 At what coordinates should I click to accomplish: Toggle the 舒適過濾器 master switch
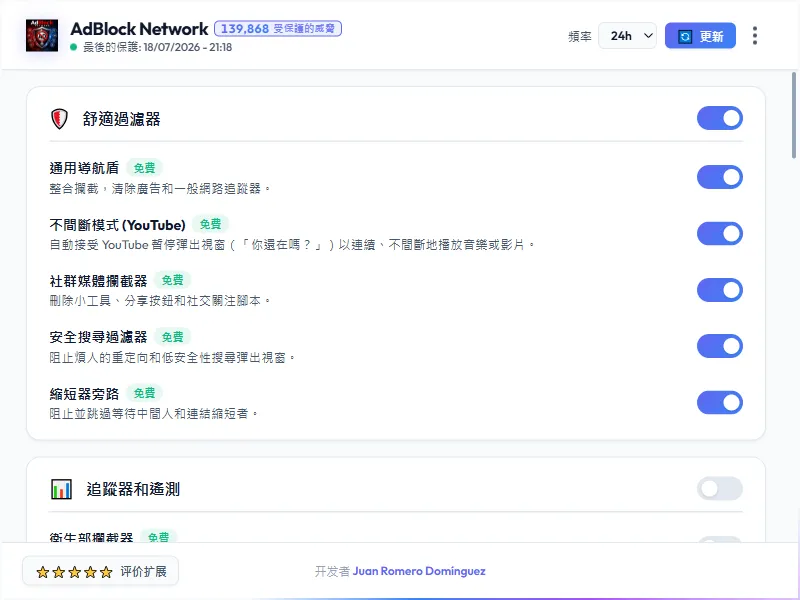(719, 118)
